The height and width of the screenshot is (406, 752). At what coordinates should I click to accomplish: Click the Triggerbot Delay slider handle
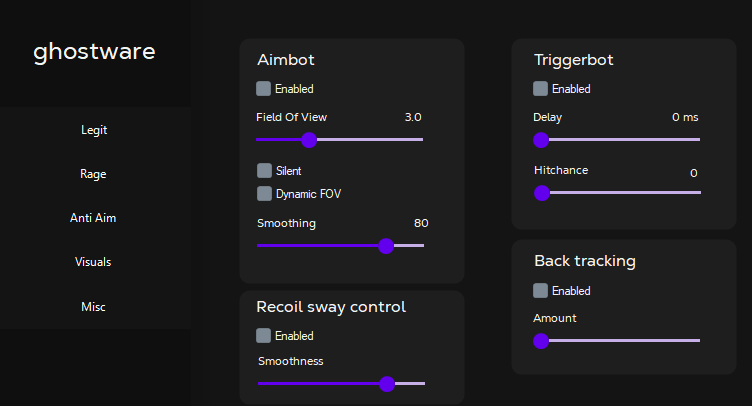coord(542,140)
